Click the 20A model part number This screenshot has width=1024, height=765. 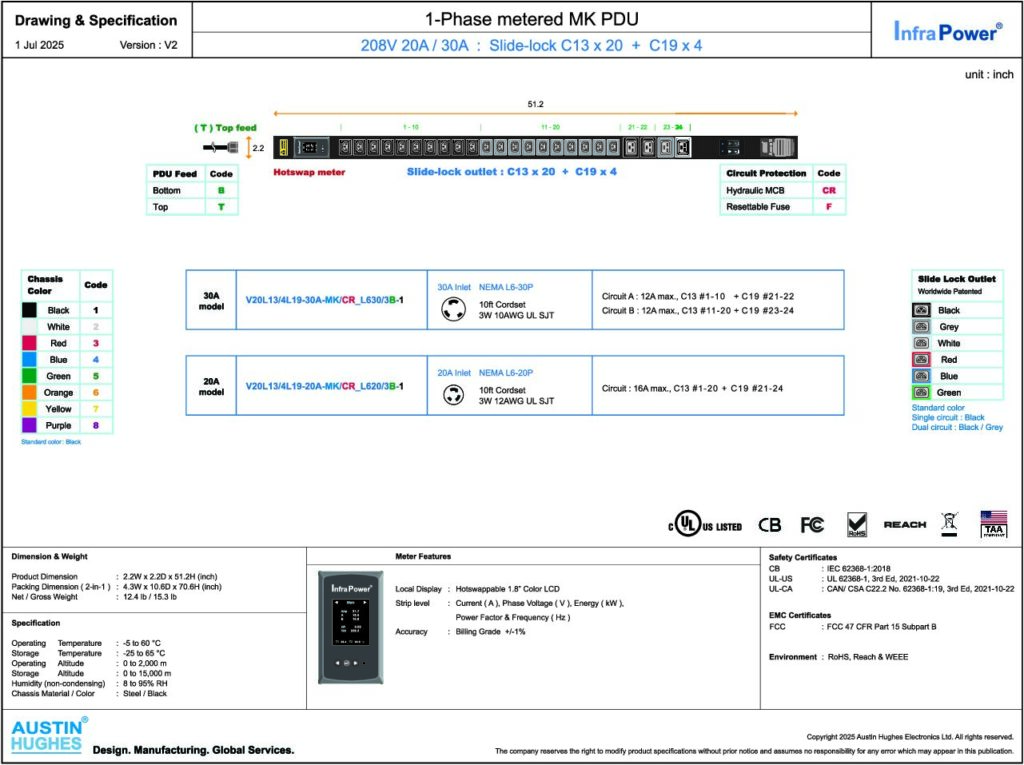(x=325, y=386)
